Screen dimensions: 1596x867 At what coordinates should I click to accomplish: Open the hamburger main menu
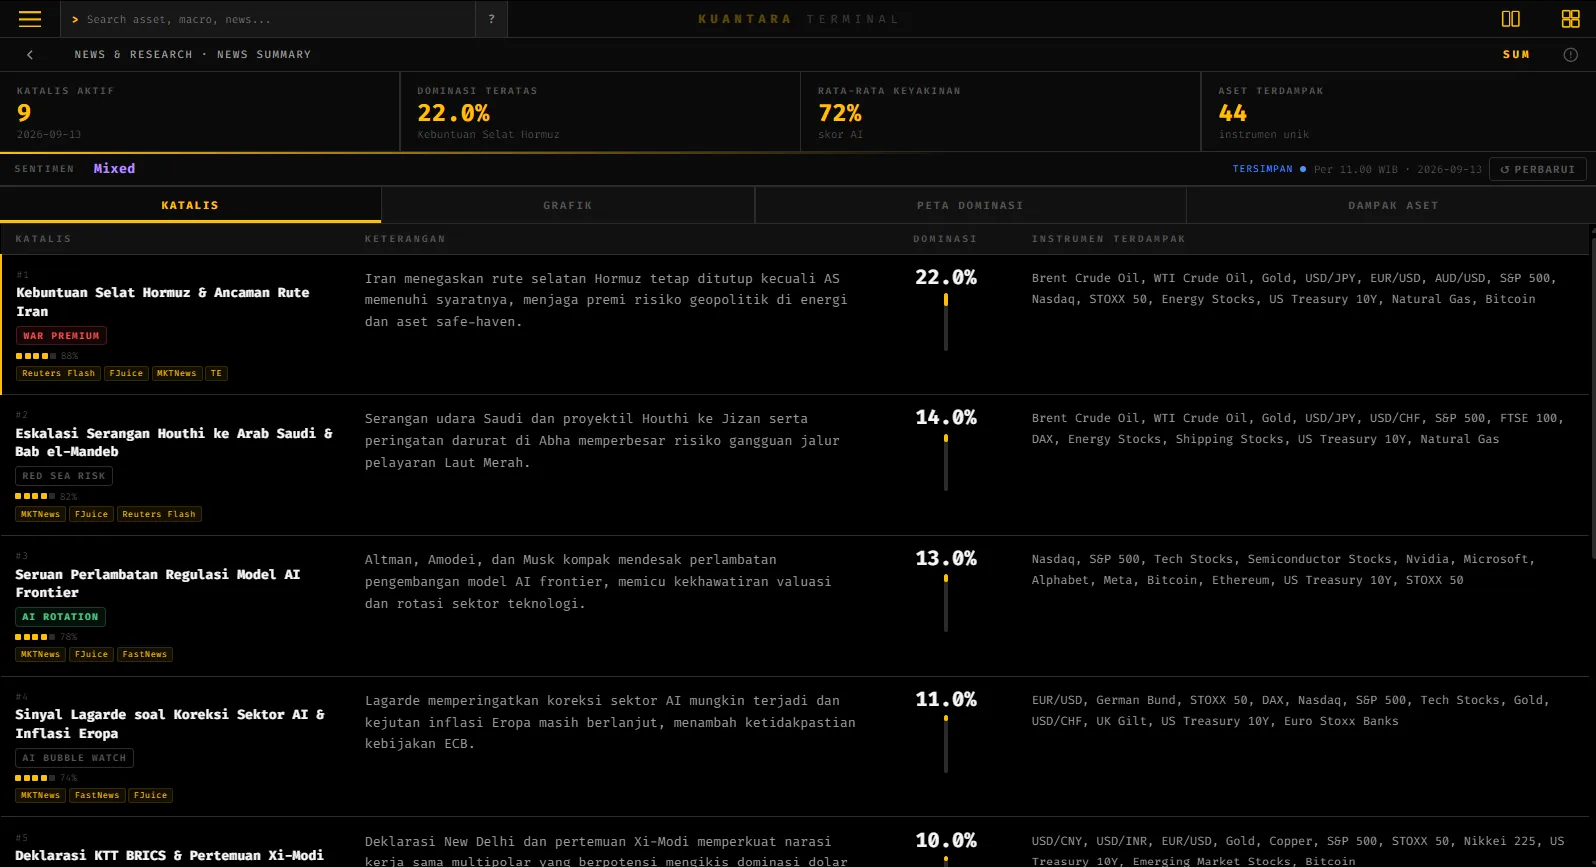[x=30, y=19]
